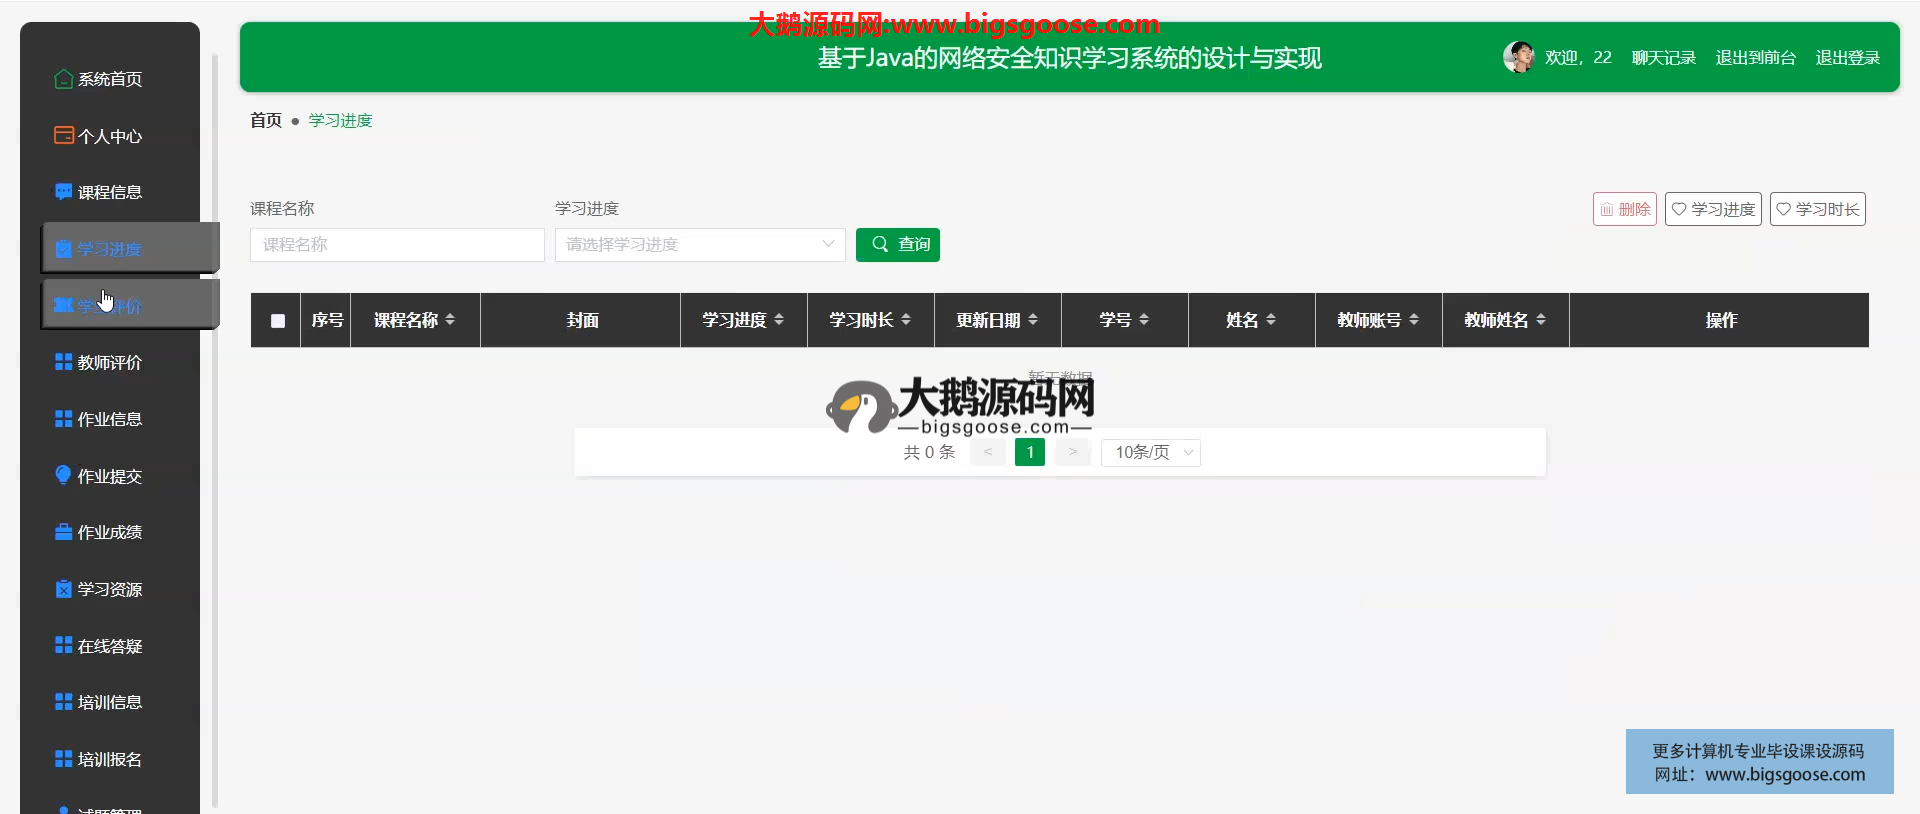Open 在线答疑 in the sidebar menu
This screenshot has height=814, width=1920.
(109, 646)
